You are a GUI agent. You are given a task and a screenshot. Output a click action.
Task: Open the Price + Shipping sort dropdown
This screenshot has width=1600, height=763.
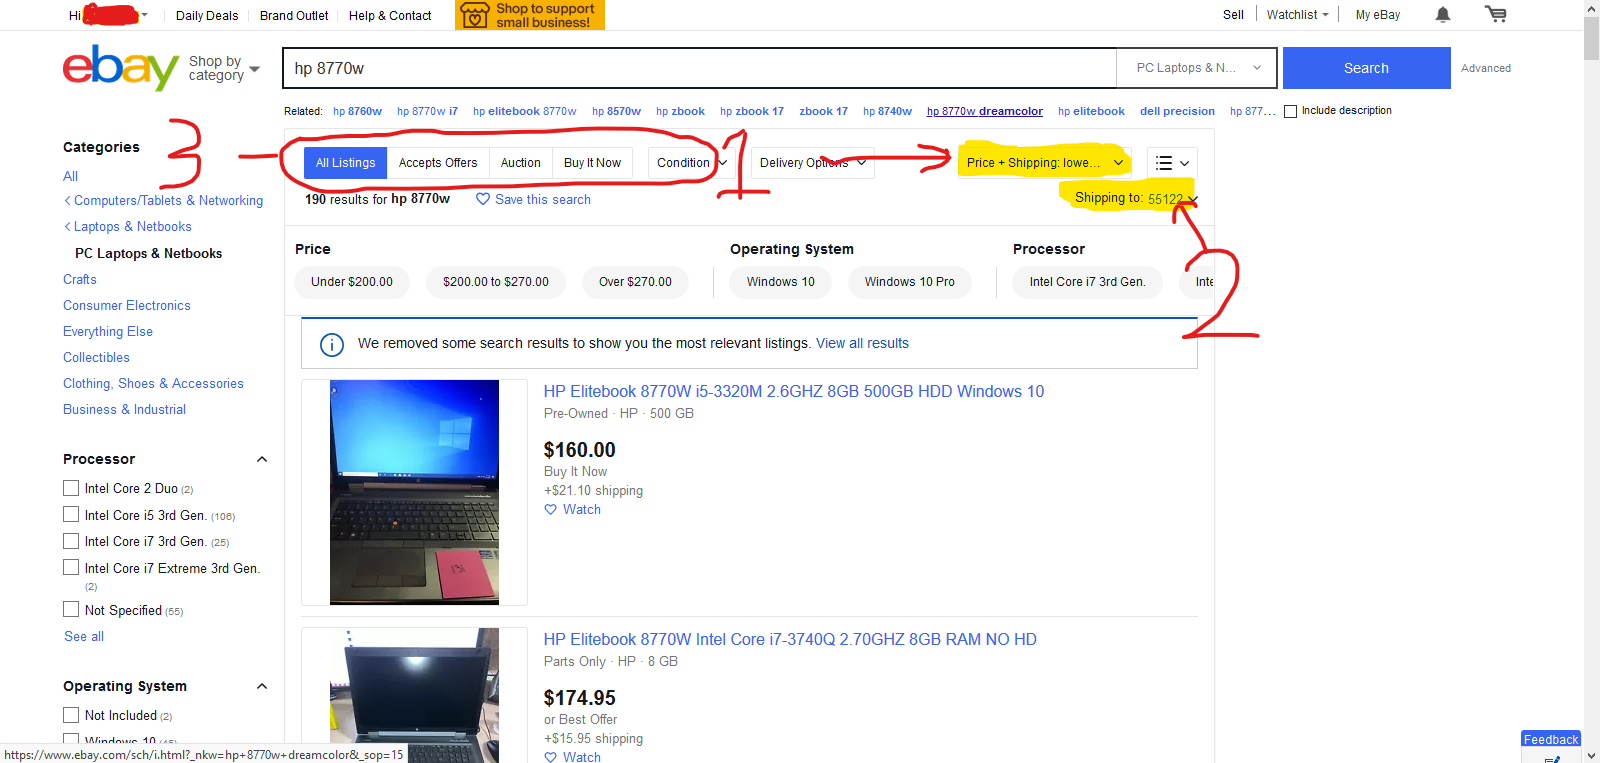pos(1044,163)
